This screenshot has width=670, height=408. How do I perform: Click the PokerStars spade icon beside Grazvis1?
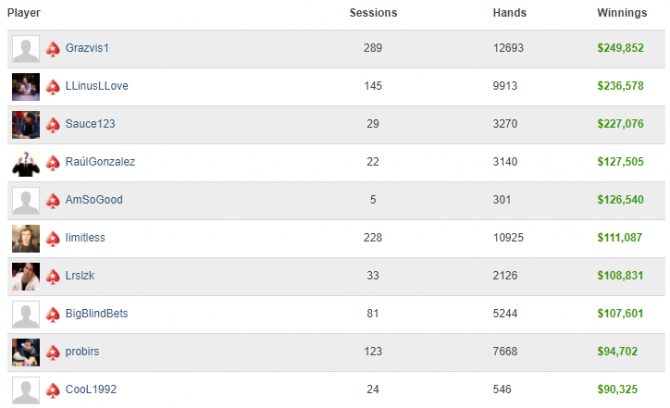pyautogui.click(x=53, y=49)
